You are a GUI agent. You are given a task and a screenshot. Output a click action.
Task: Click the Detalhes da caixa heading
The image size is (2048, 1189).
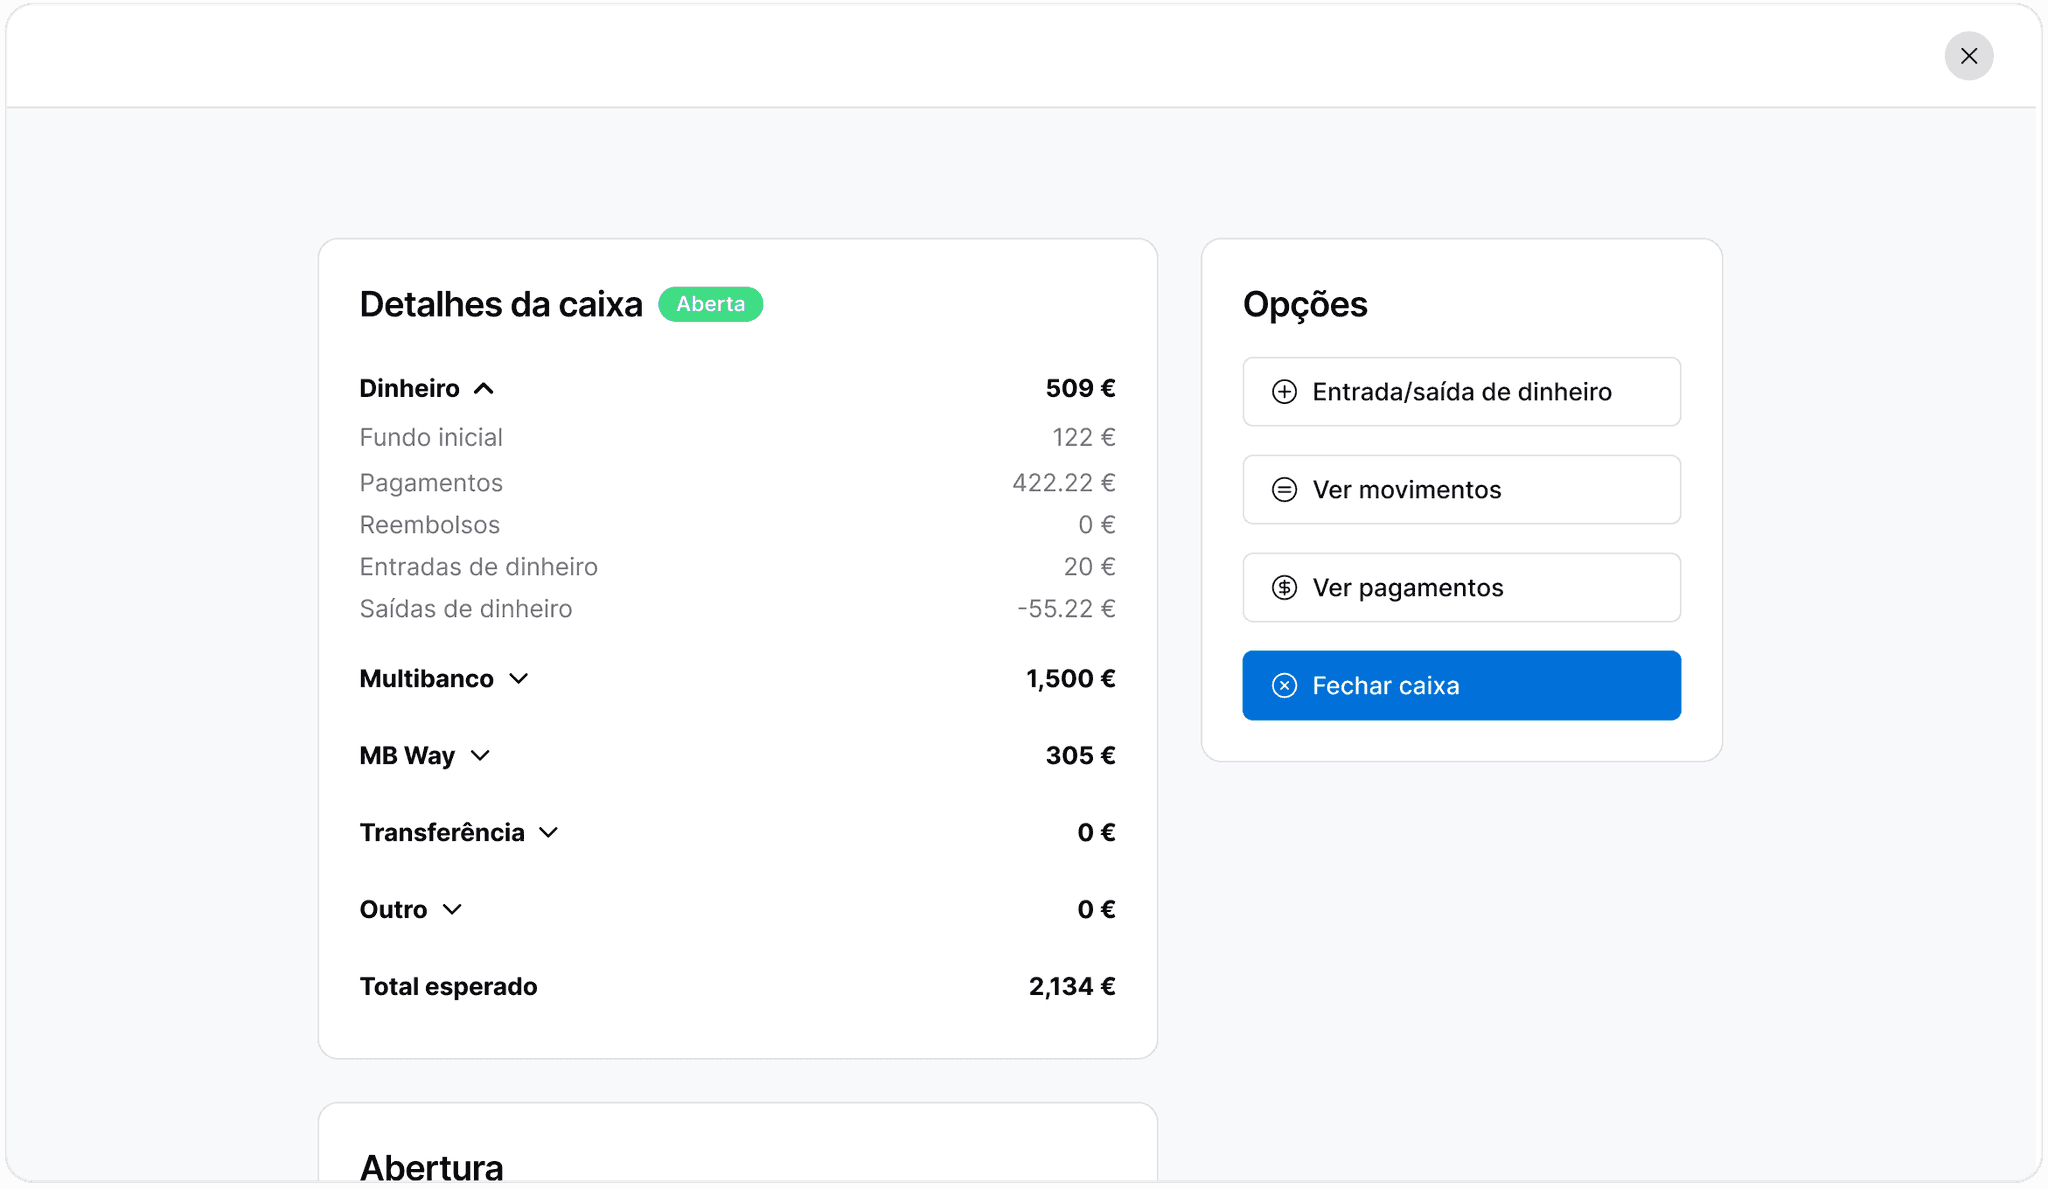[501, 305]
